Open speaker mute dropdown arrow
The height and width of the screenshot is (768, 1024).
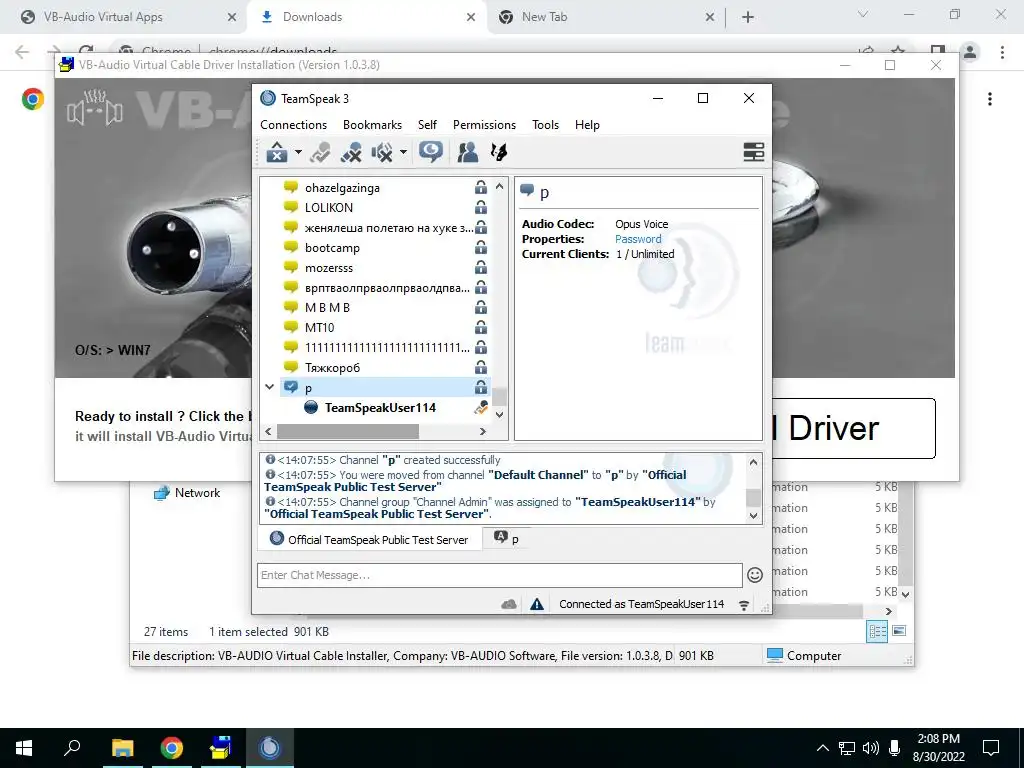403,152
